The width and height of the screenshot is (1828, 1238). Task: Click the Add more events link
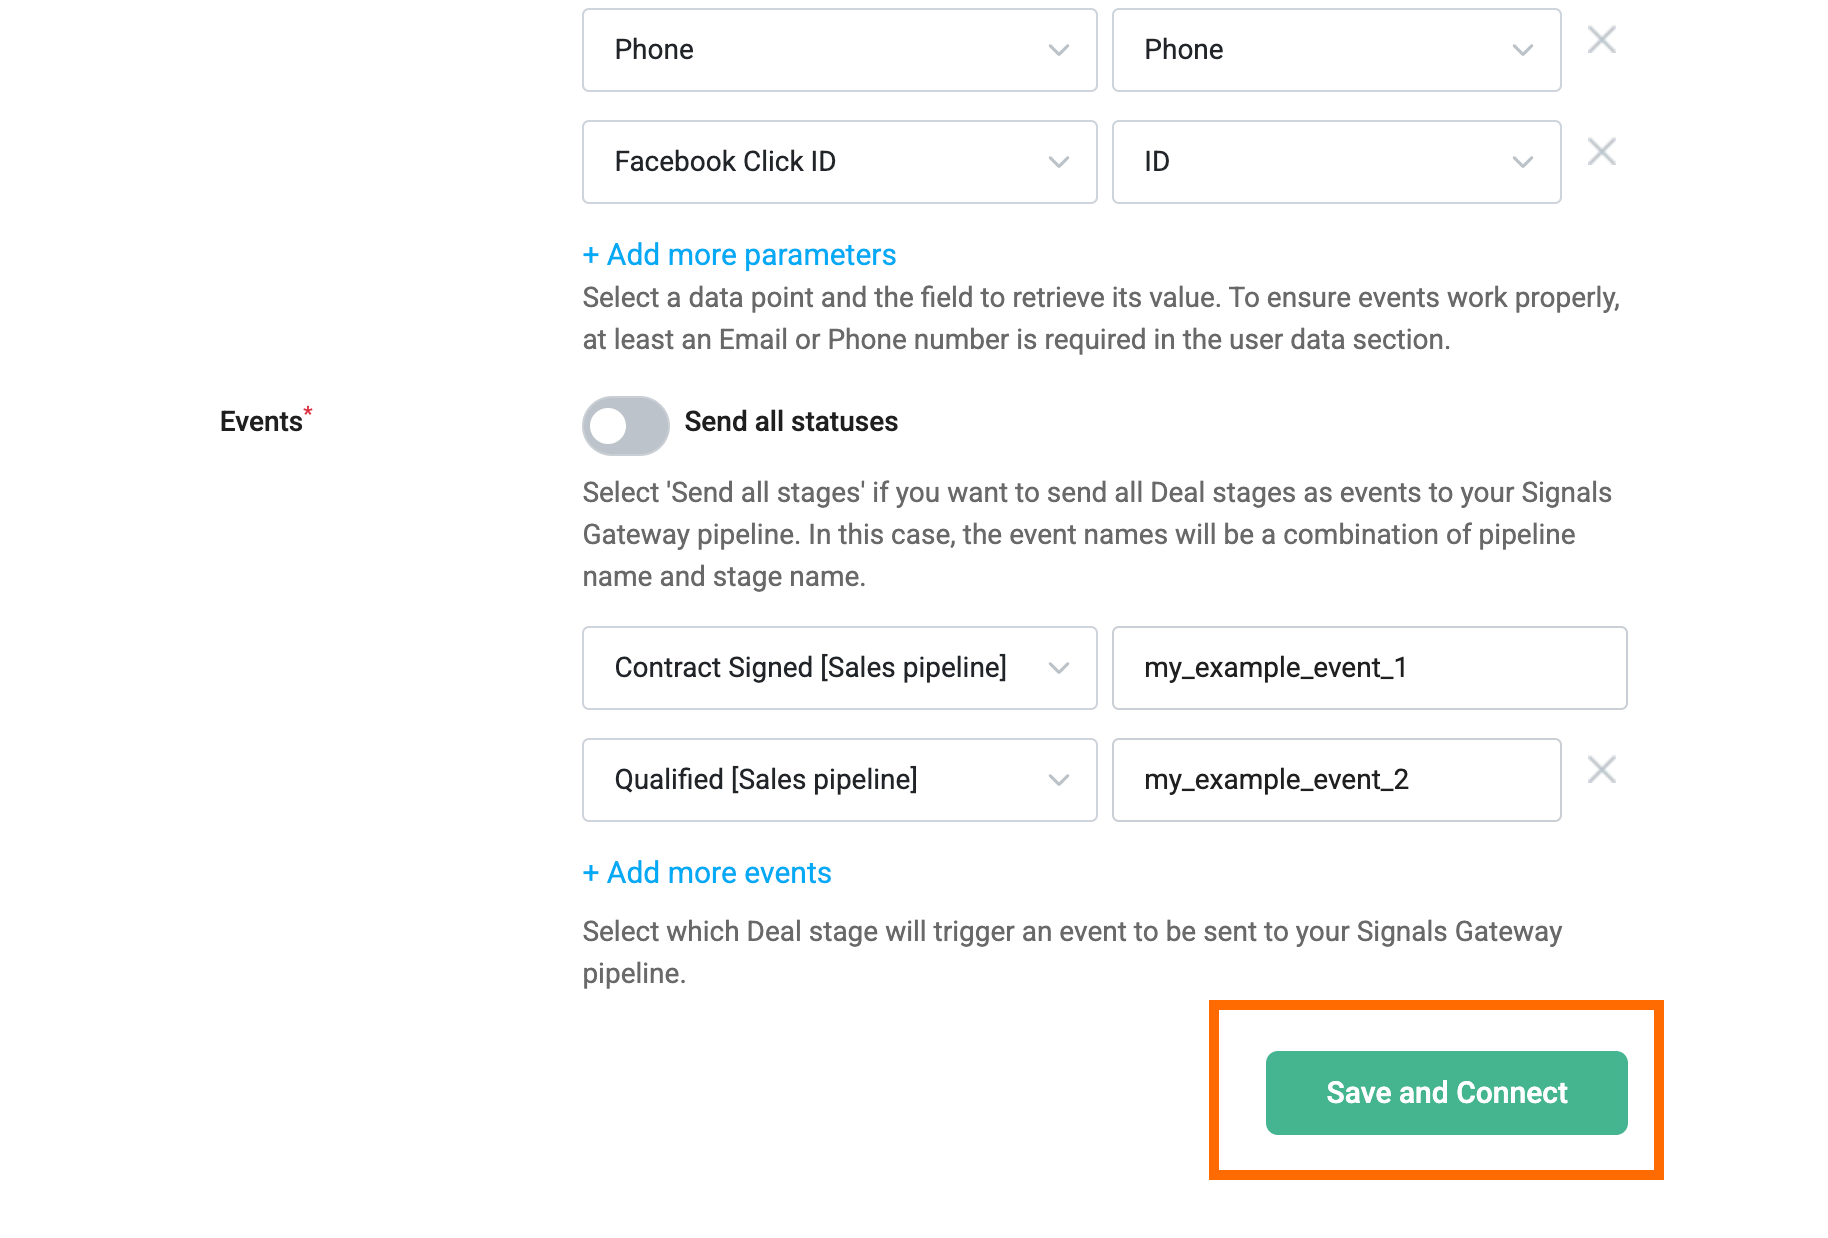(x=707, y=873)
